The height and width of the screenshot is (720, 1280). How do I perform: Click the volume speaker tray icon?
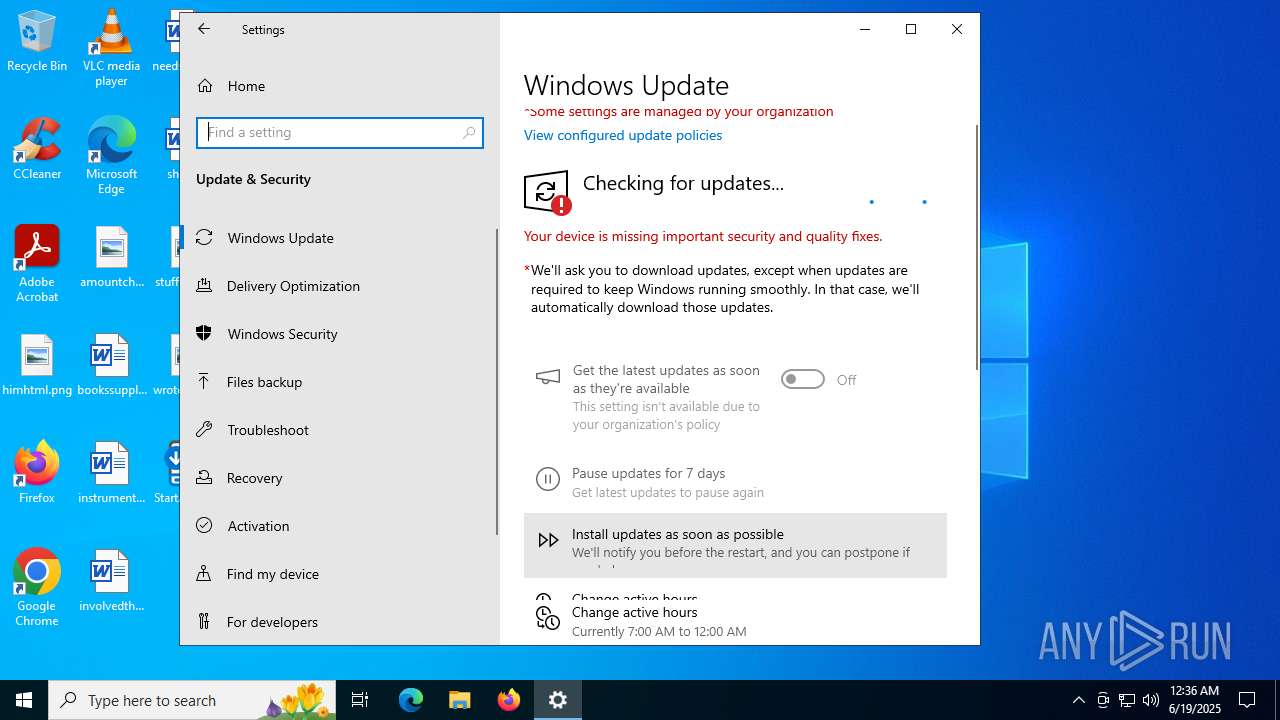pyautogui.click(x=1151, y=700)
